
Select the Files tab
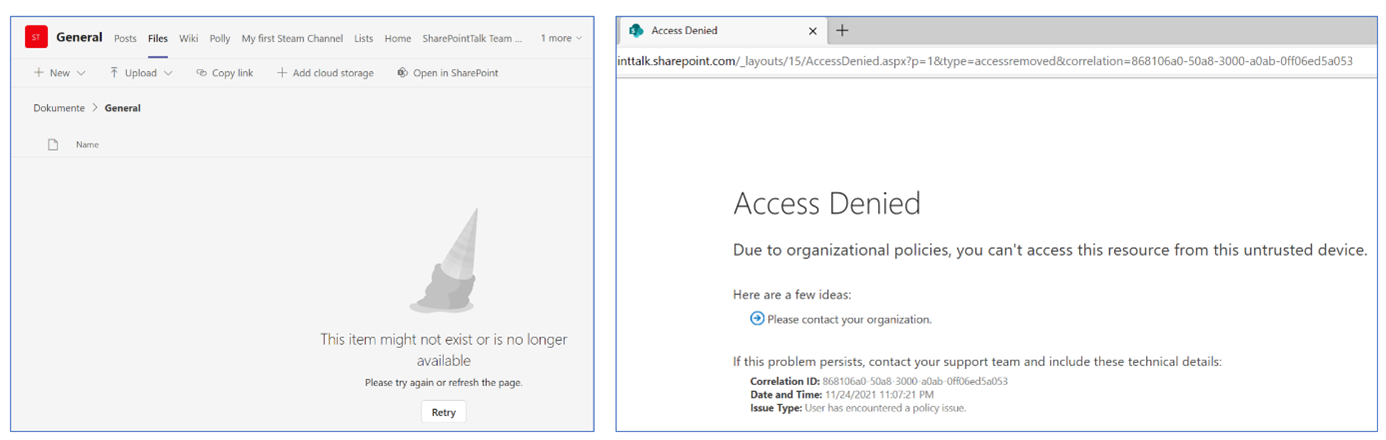coord(158,39)
